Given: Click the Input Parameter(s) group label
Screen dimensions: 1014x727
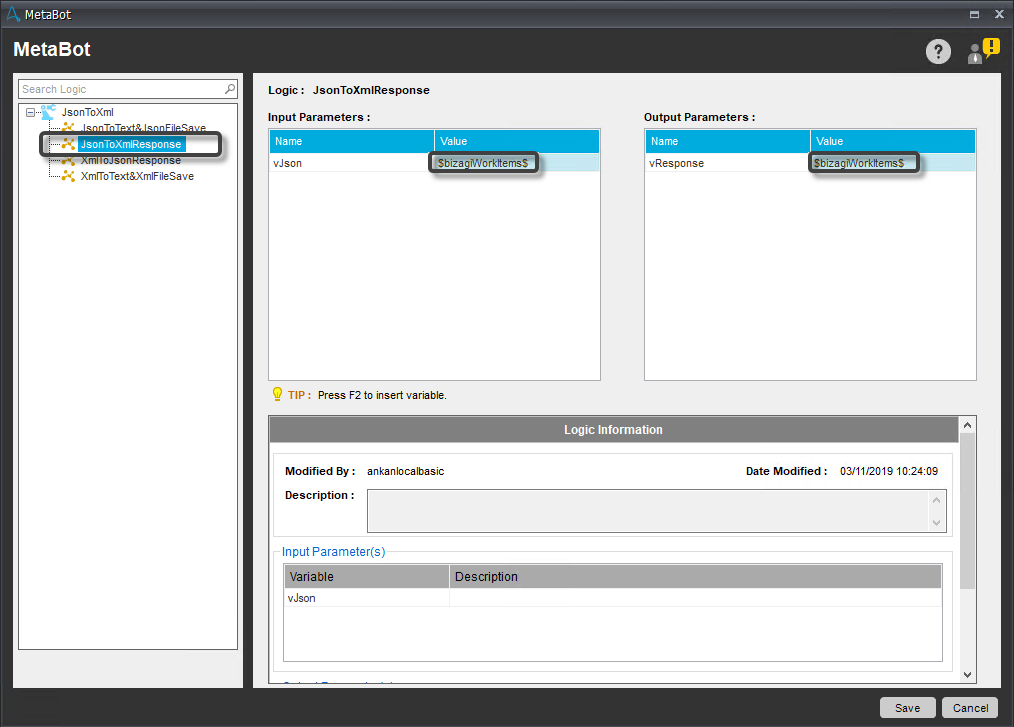Looking at the screenshot, I should (x=333, y=552).
